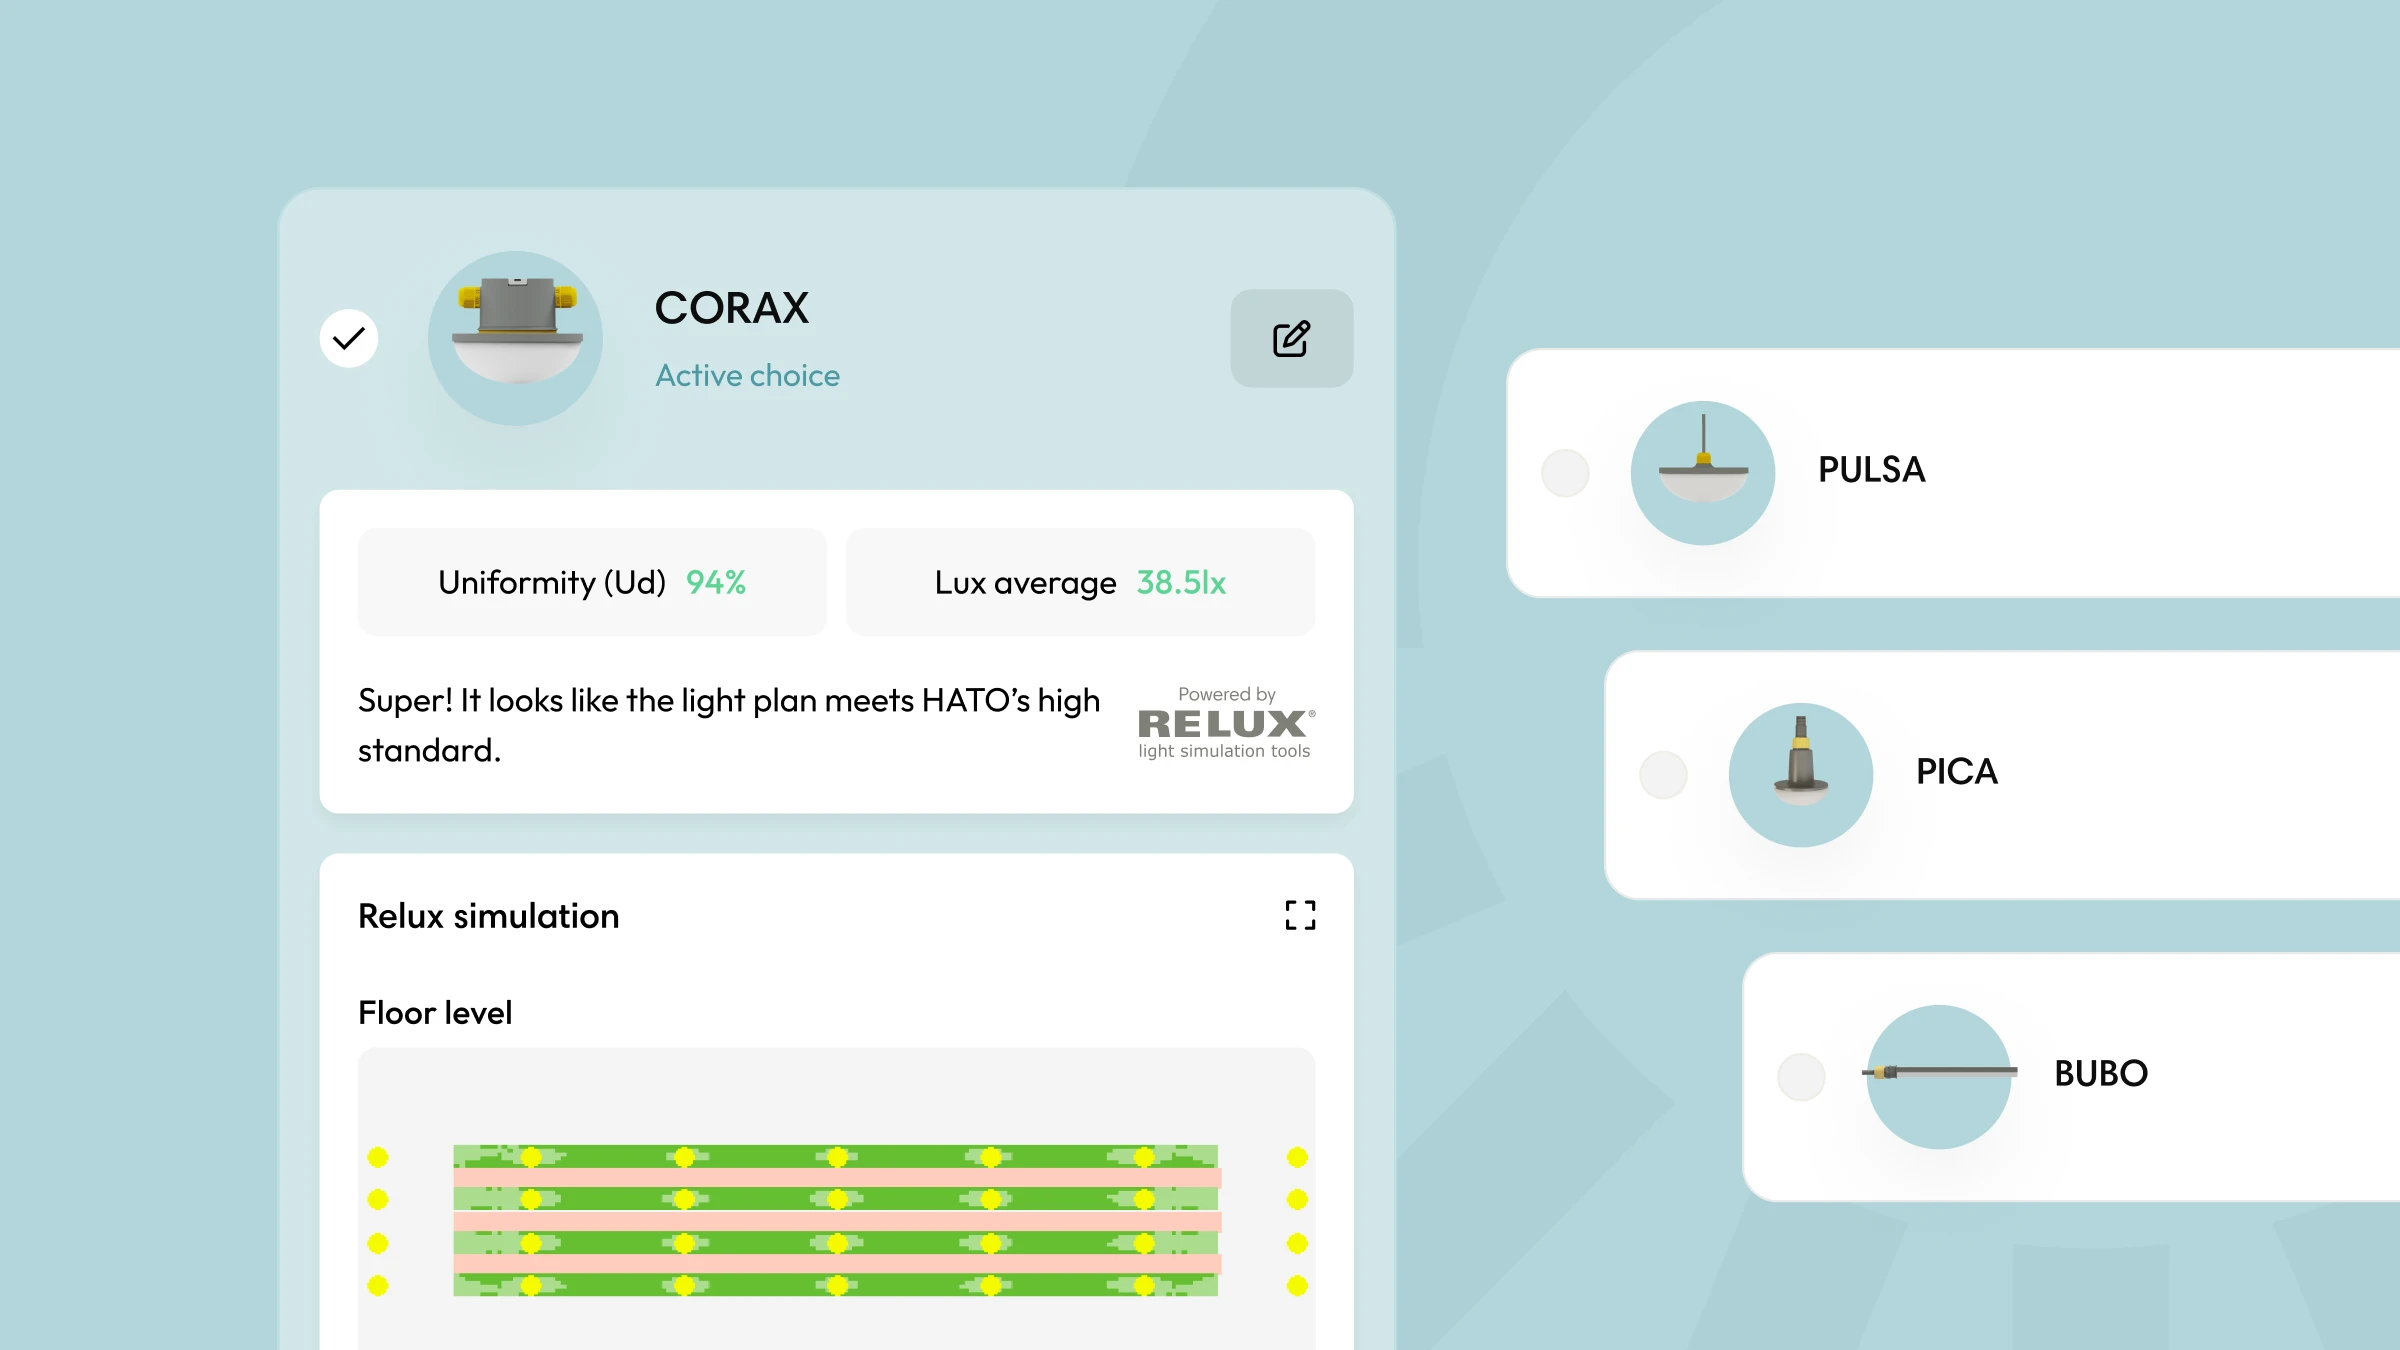Click the PULSA product name
The height and width of the screenshot is (1350, 2400).
pyautogui.click(x=1871, y=470)
